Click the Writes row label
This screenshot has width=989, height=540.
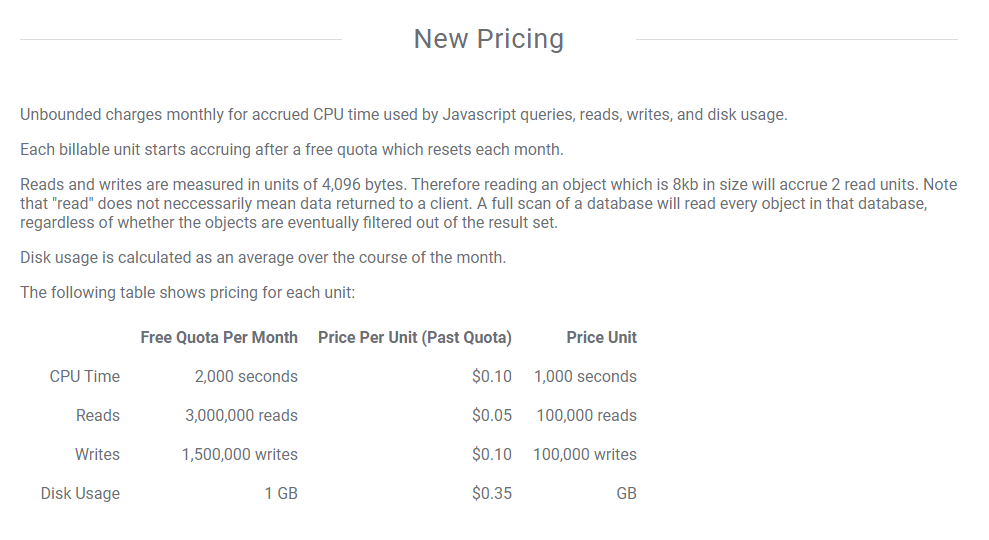click(97, 455)
